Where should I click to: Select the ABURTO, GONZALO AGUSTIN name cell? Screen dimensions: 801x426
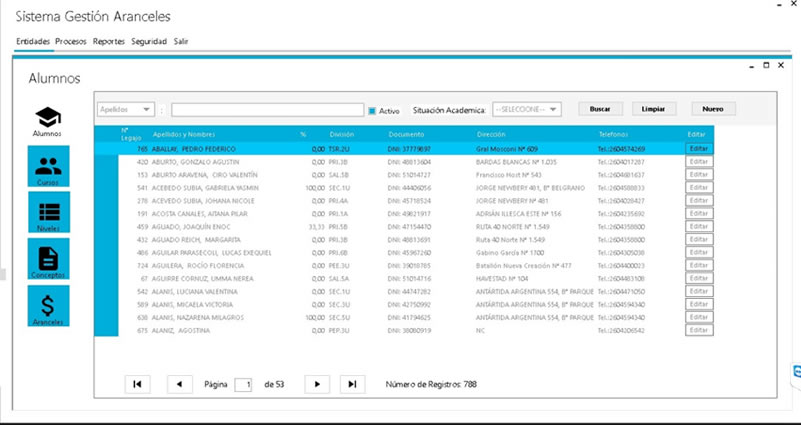click(x=196, y=162)
